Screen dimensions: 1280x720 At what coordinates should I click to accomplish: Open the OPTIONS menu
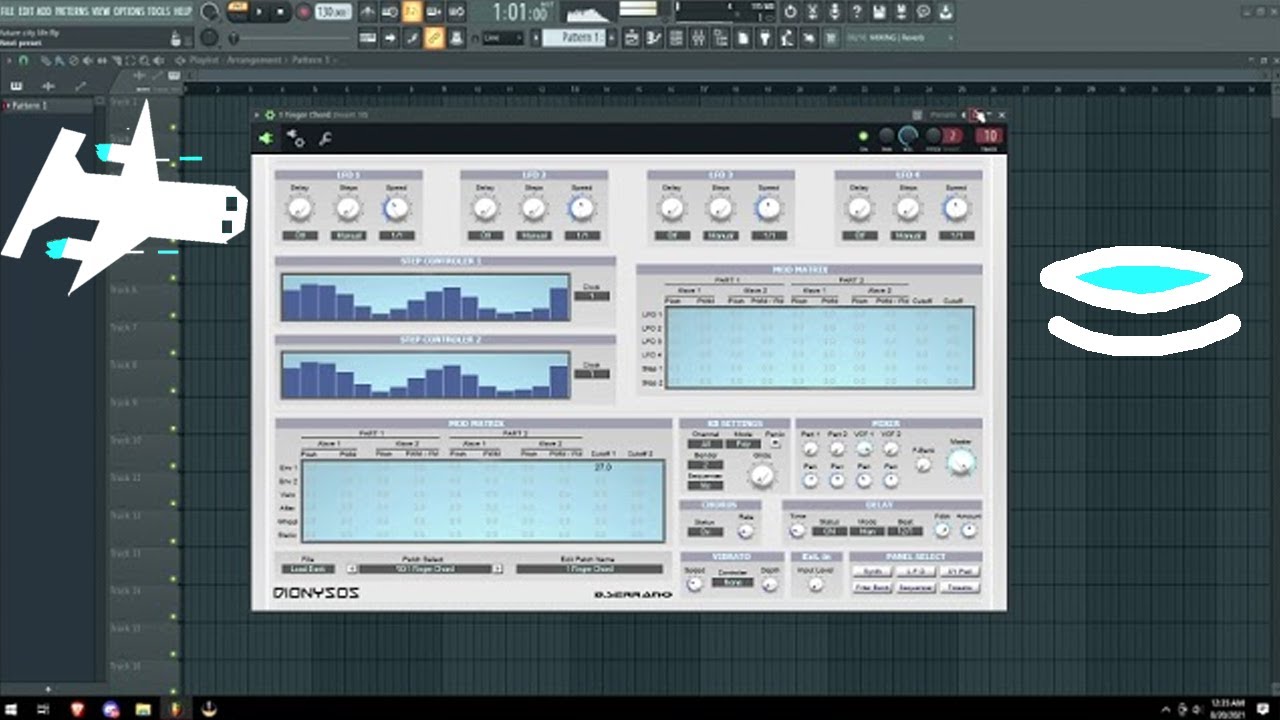(129, 11)
